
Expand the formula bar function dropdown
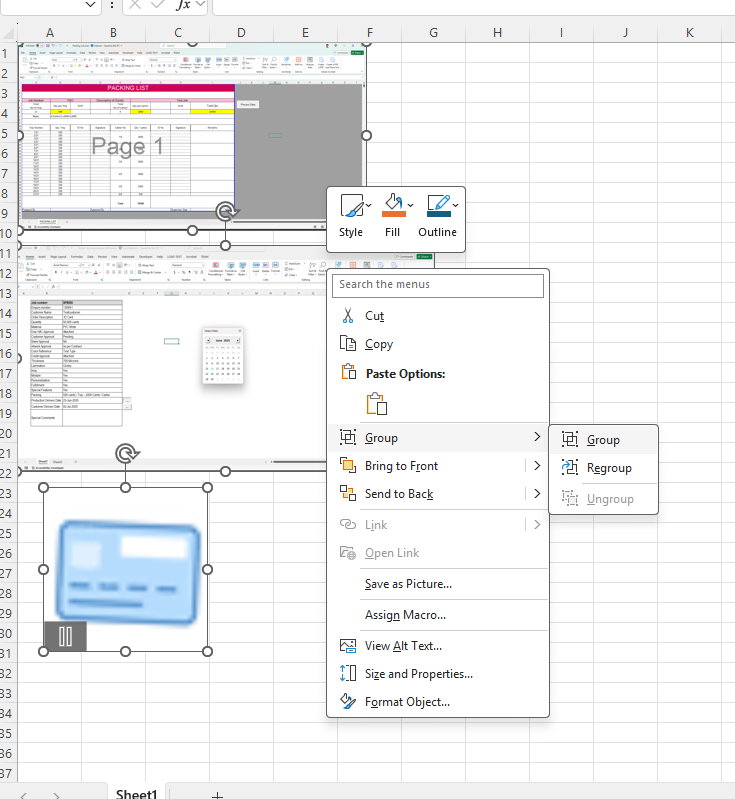point(200,5)
